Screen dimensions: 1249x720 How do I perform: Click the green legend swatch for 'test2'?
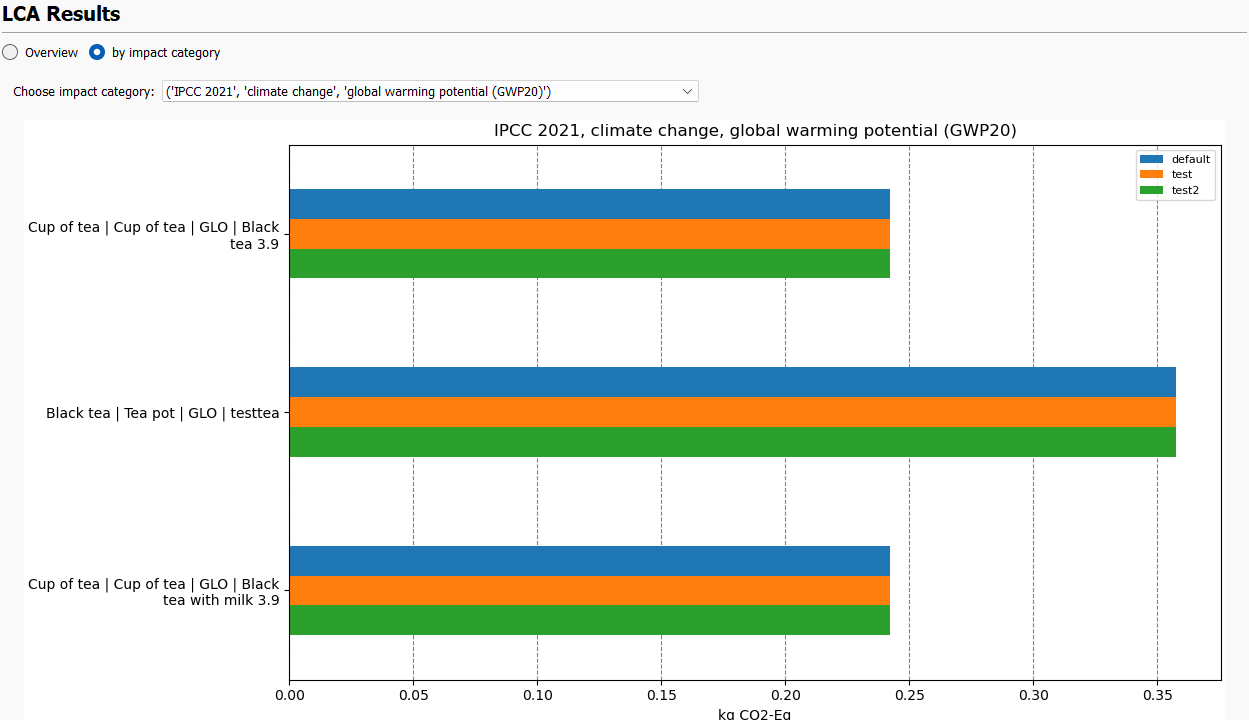click(1151, 189)
